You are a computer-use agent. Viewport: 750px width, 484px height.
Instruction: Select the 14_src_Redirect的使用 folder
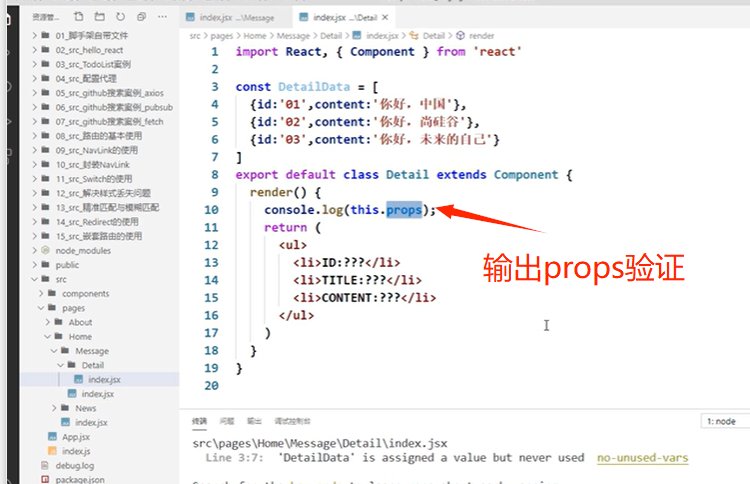[x=97, y=222]
